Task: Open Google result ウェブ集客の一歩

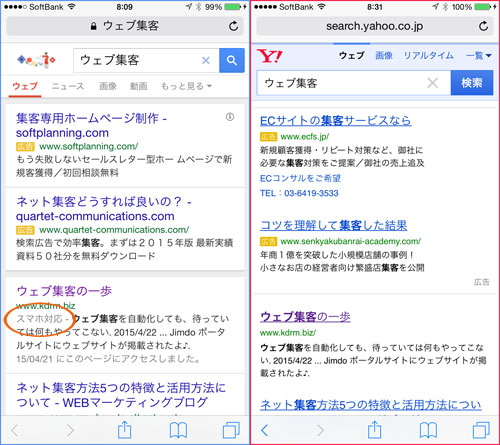Action: [x=64, y=291]
